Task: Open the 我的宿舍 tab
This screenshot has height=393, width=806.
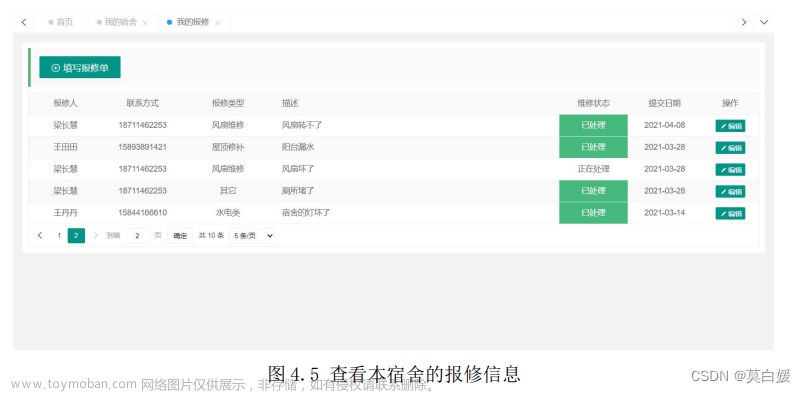Action: click(x=120, y=23)
